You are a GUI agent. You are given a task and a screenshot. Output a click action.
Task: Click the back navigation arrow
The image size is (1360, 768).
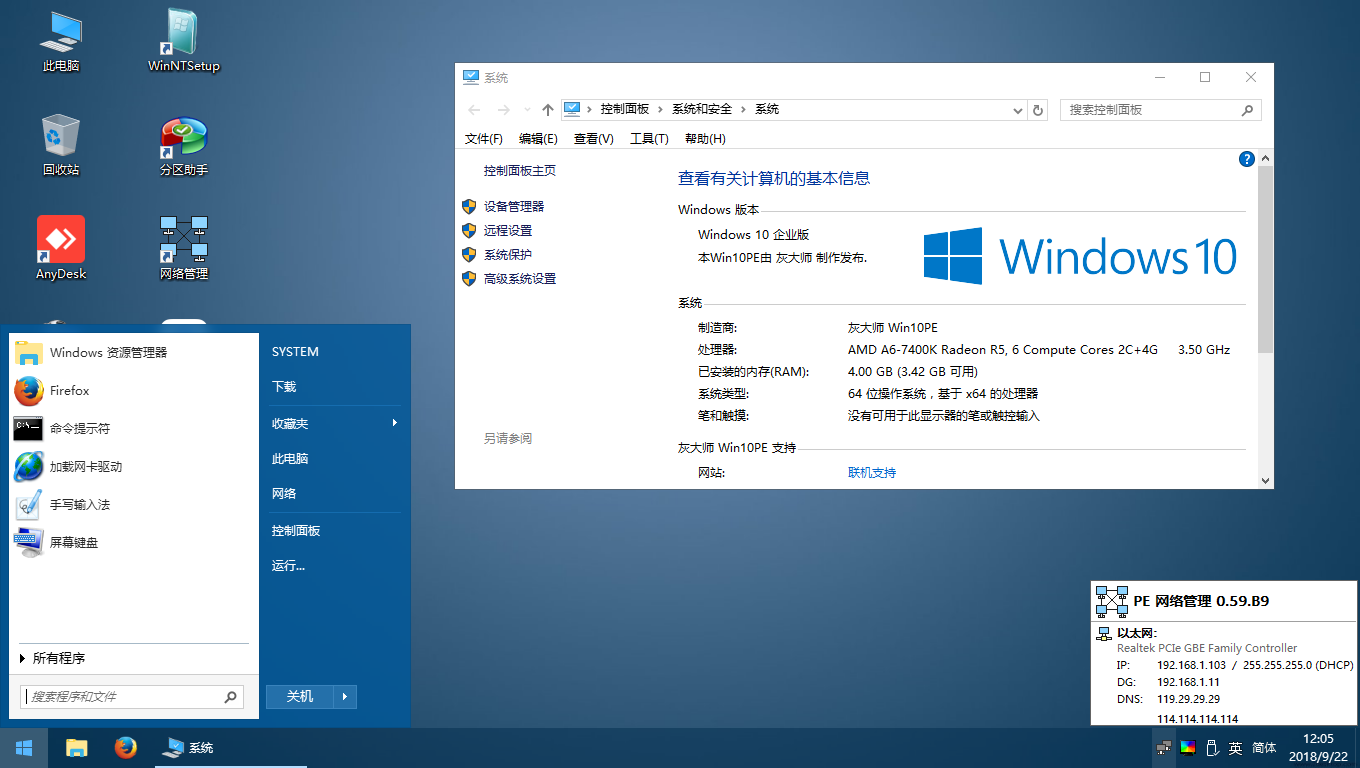coord(474,110)
